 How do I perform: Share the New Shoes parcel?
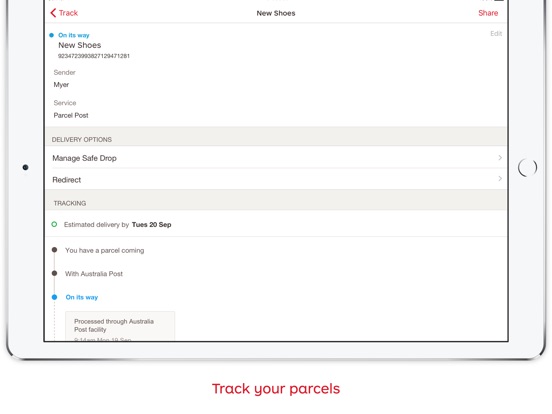point(488,13)
